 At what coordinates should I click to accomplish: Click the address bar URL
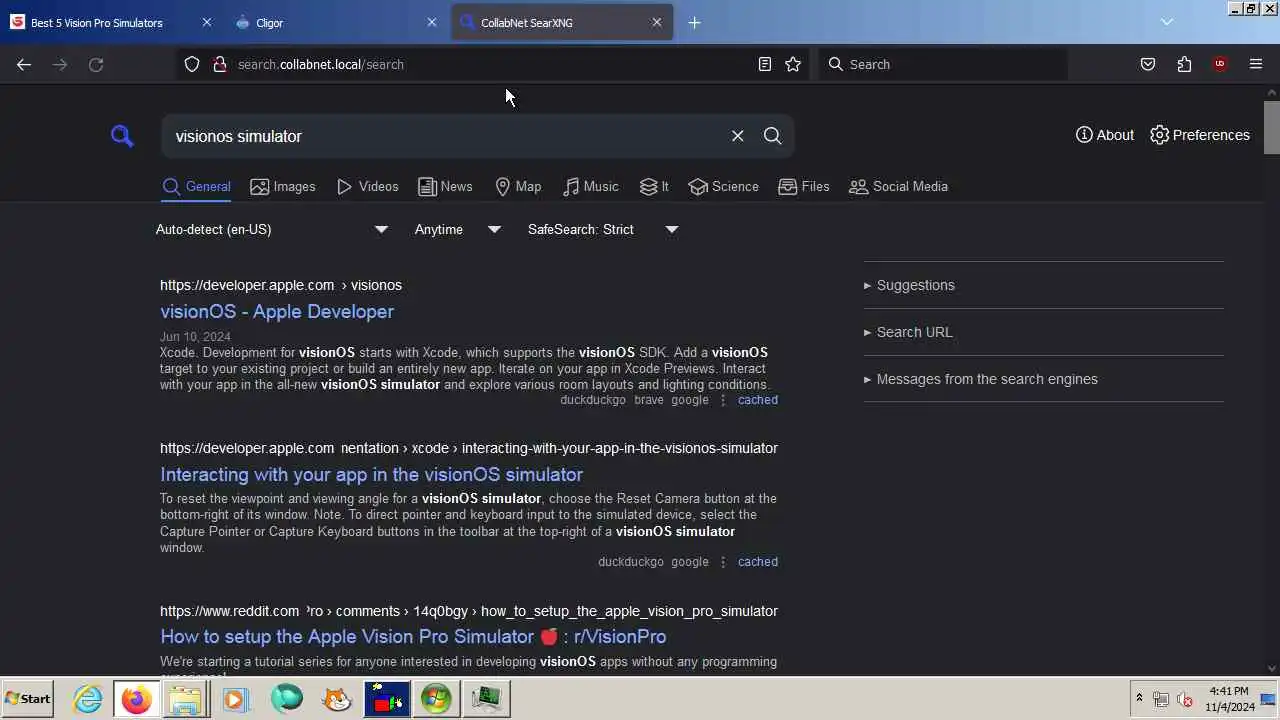(321, 64)
